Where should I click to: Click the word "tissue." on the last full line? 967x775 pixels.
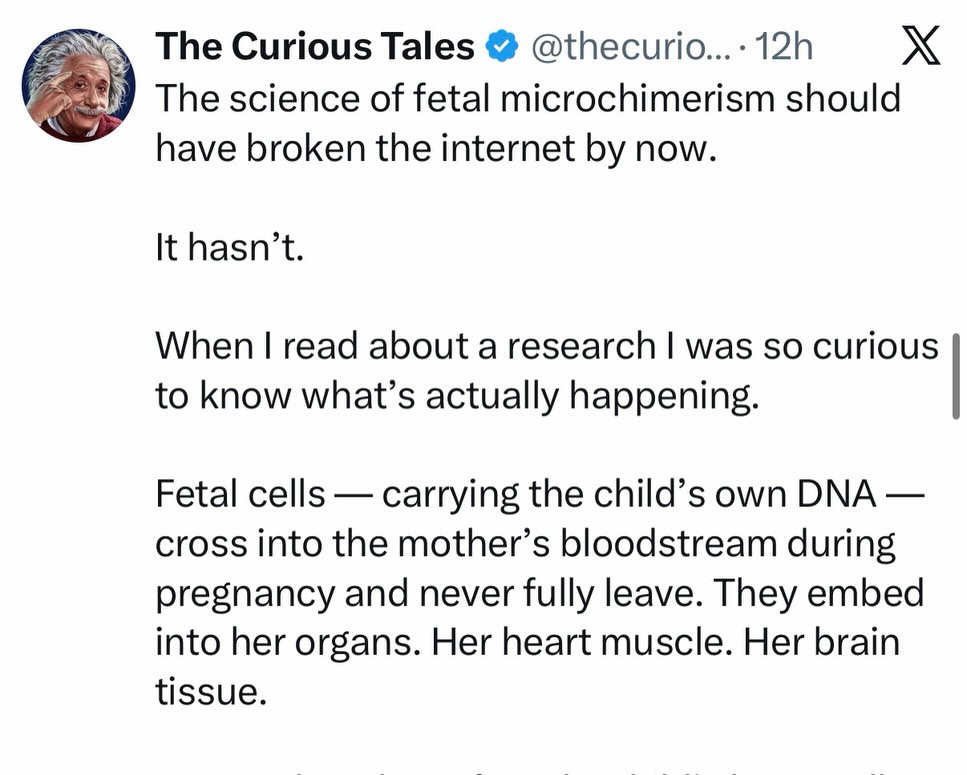point(211,691)
